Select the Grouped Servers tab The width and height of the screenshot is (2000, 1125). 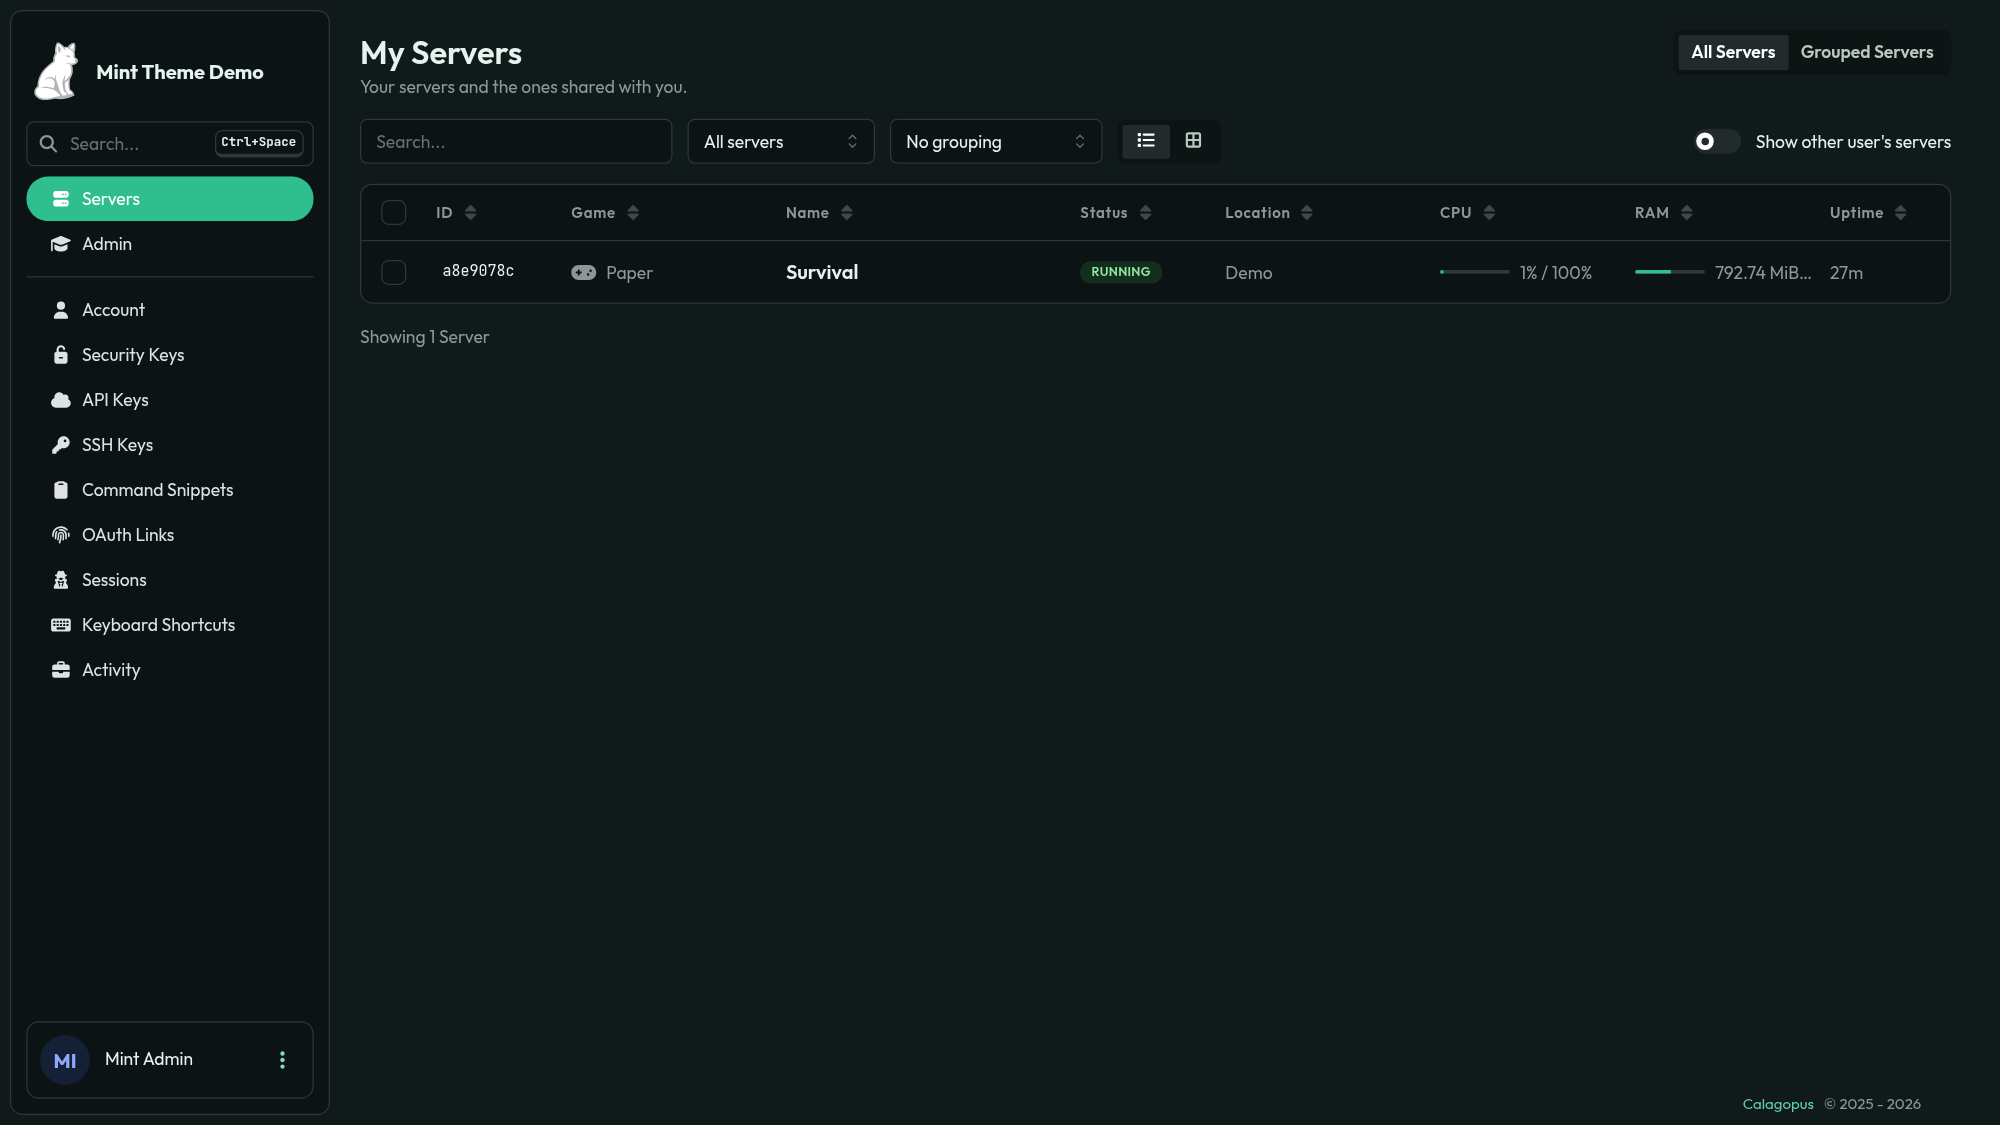point(1867,53)
